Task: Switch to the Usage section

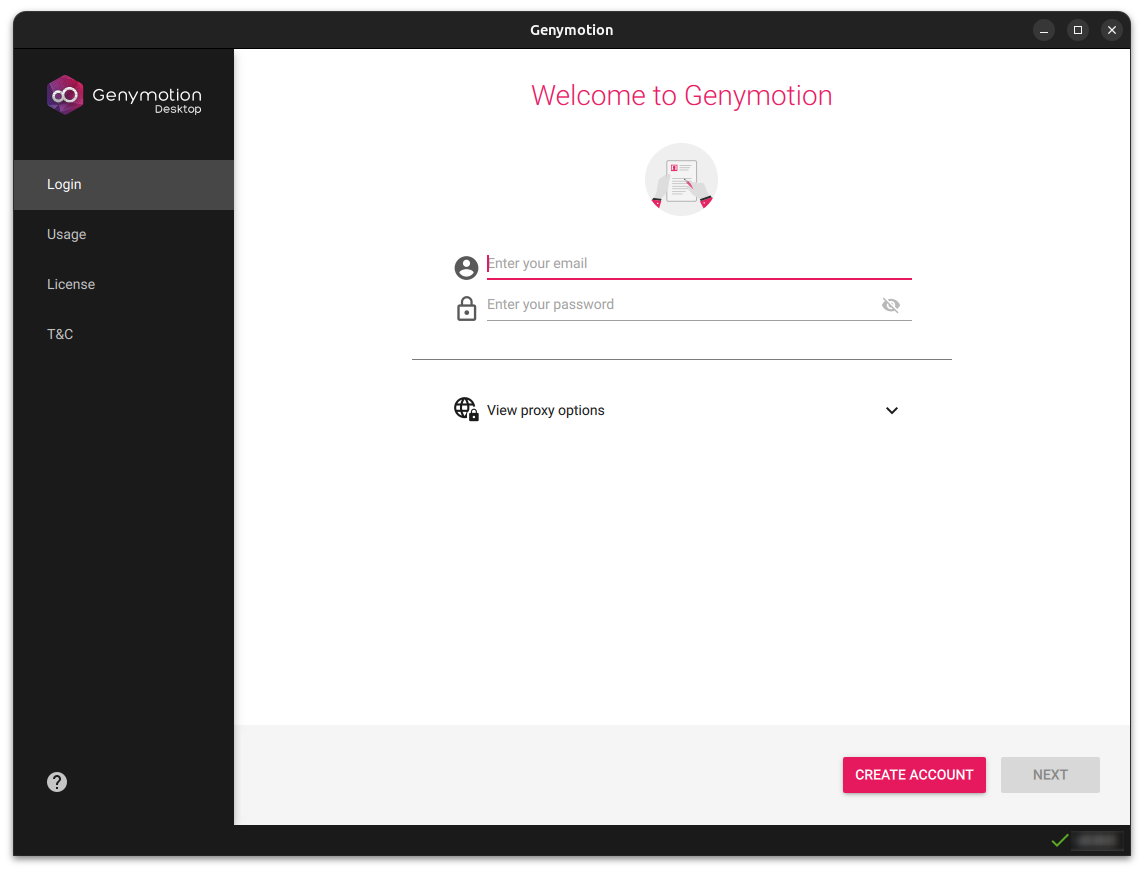Action: tap(66, 234)
